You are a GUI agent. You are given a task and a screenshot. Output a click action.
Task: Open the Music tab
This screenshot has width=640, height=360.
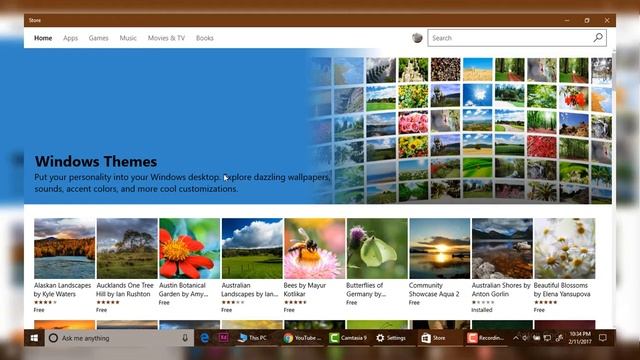[x=128, y=38]
